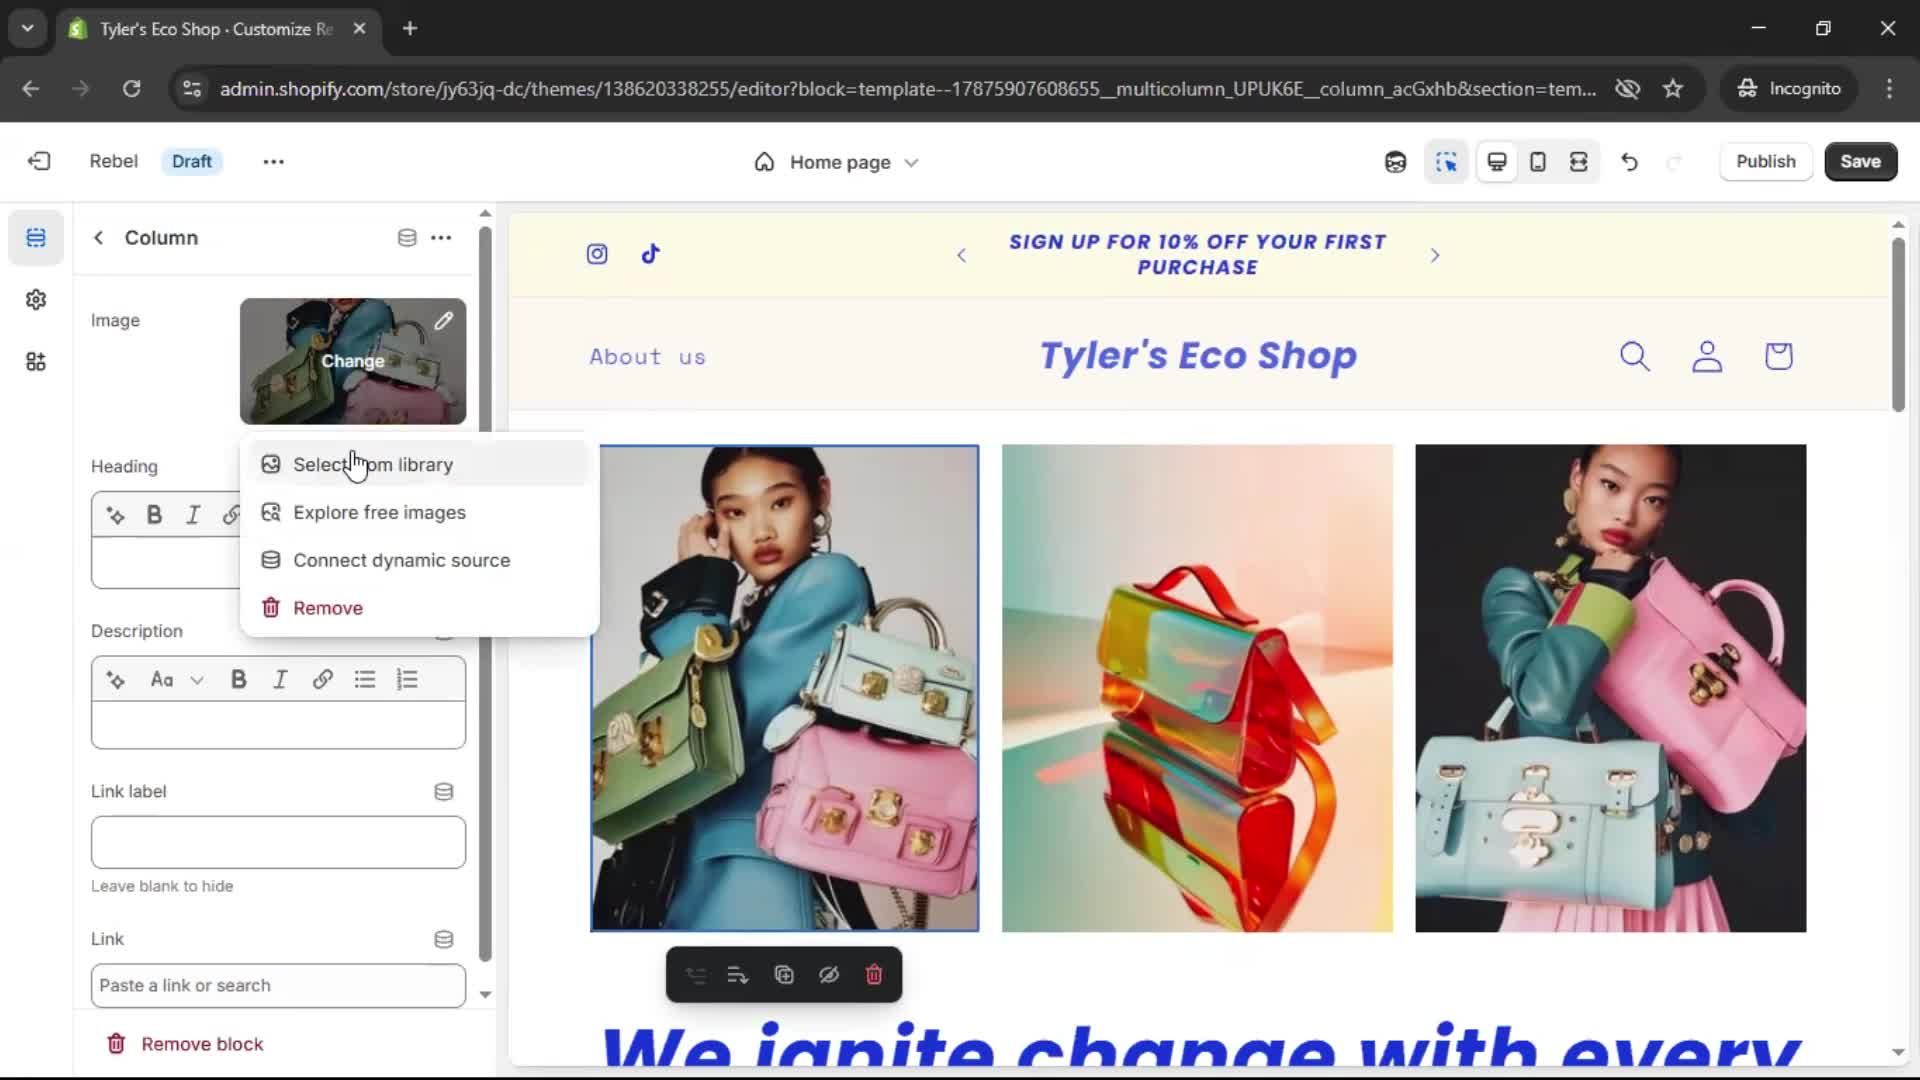Expand the Home page template dropdown
Viewport: 1920px width, 1080px height.
tap(838, 162)
